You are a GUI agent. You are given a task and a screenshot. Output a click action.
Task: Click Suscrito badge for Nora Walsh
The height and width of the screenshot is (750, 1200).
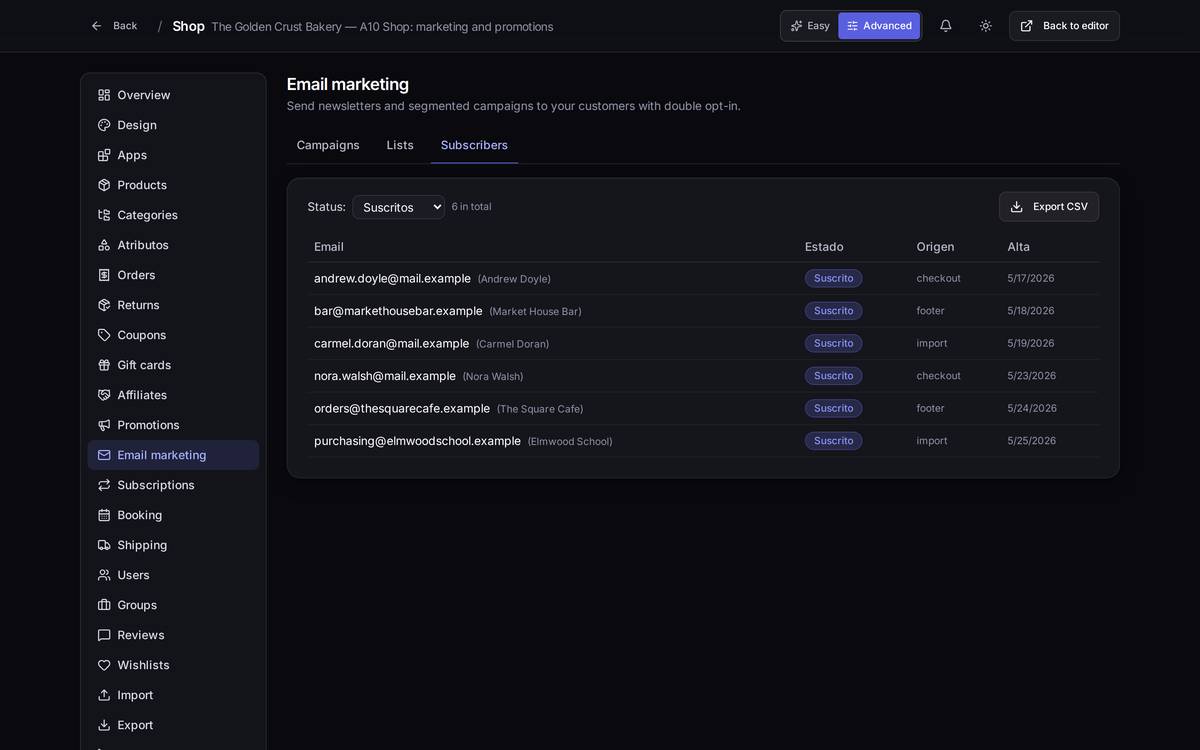(x=834, y=376)
